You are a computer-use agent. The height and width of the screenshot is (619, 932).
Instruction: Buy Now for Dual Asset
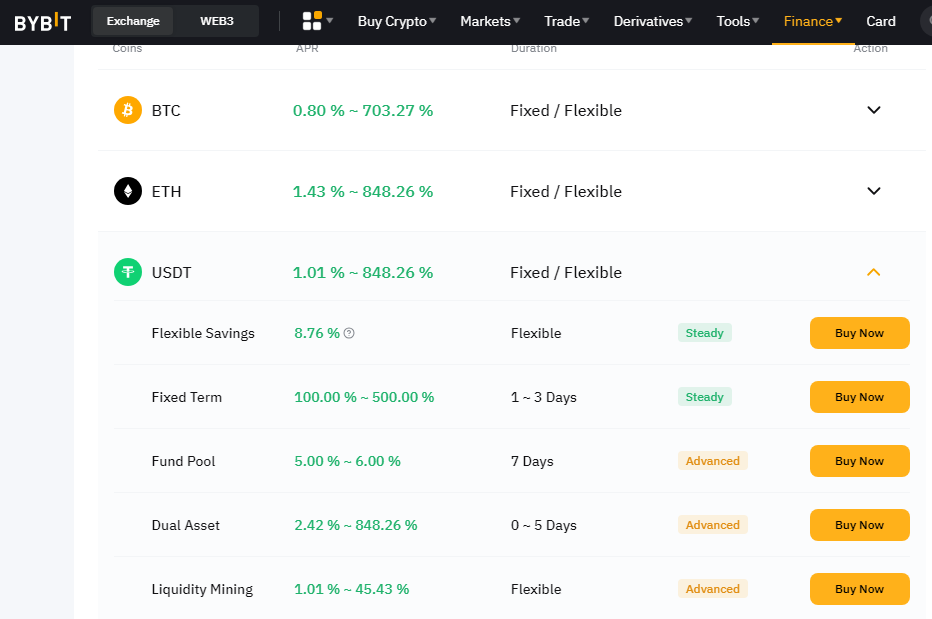point(859,525)
